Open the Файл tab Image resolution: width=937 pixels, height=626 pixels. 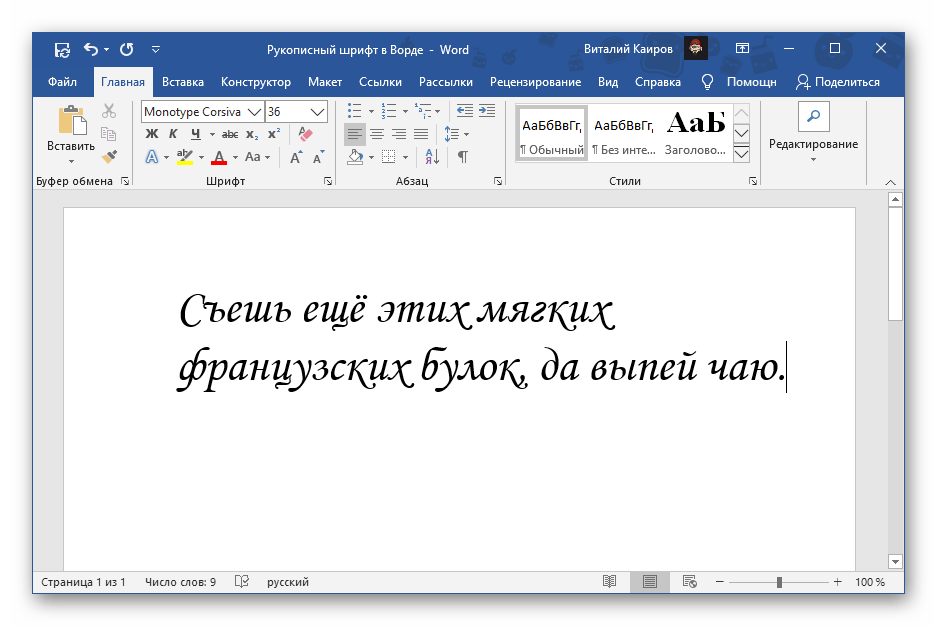click(62, 82)
